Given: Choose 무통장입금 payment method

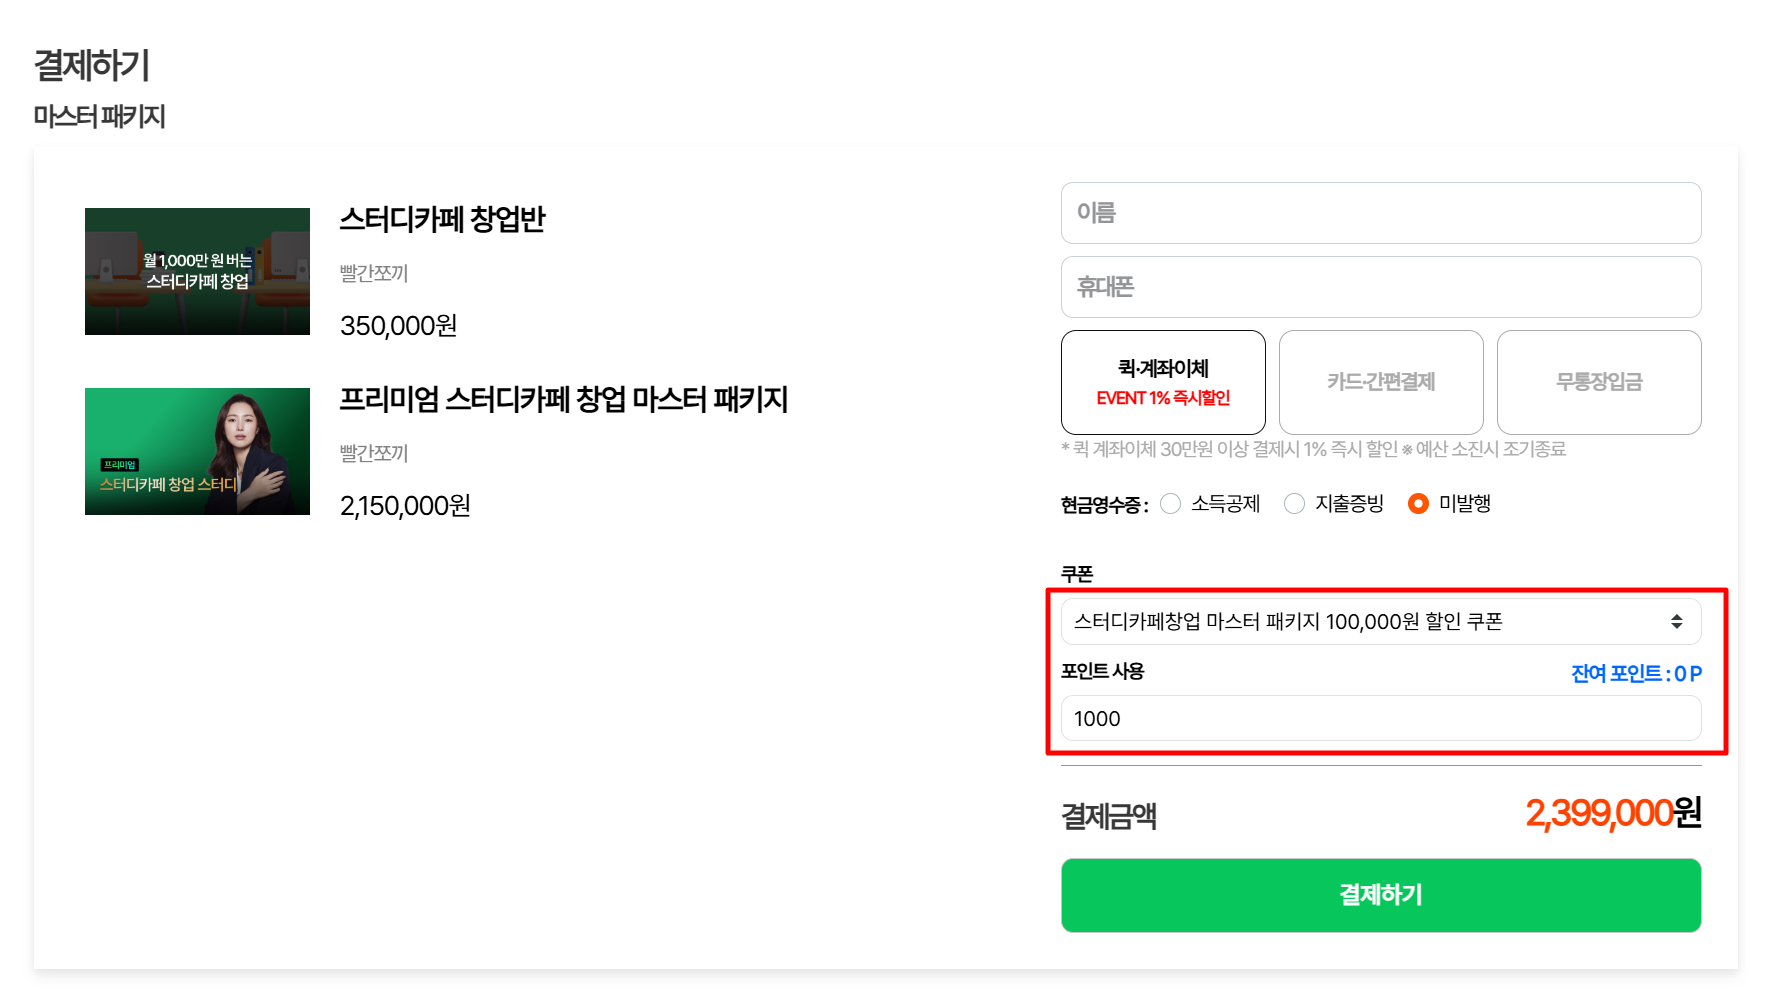Looking at the screenshot, I should click(x=1599, y=382).
